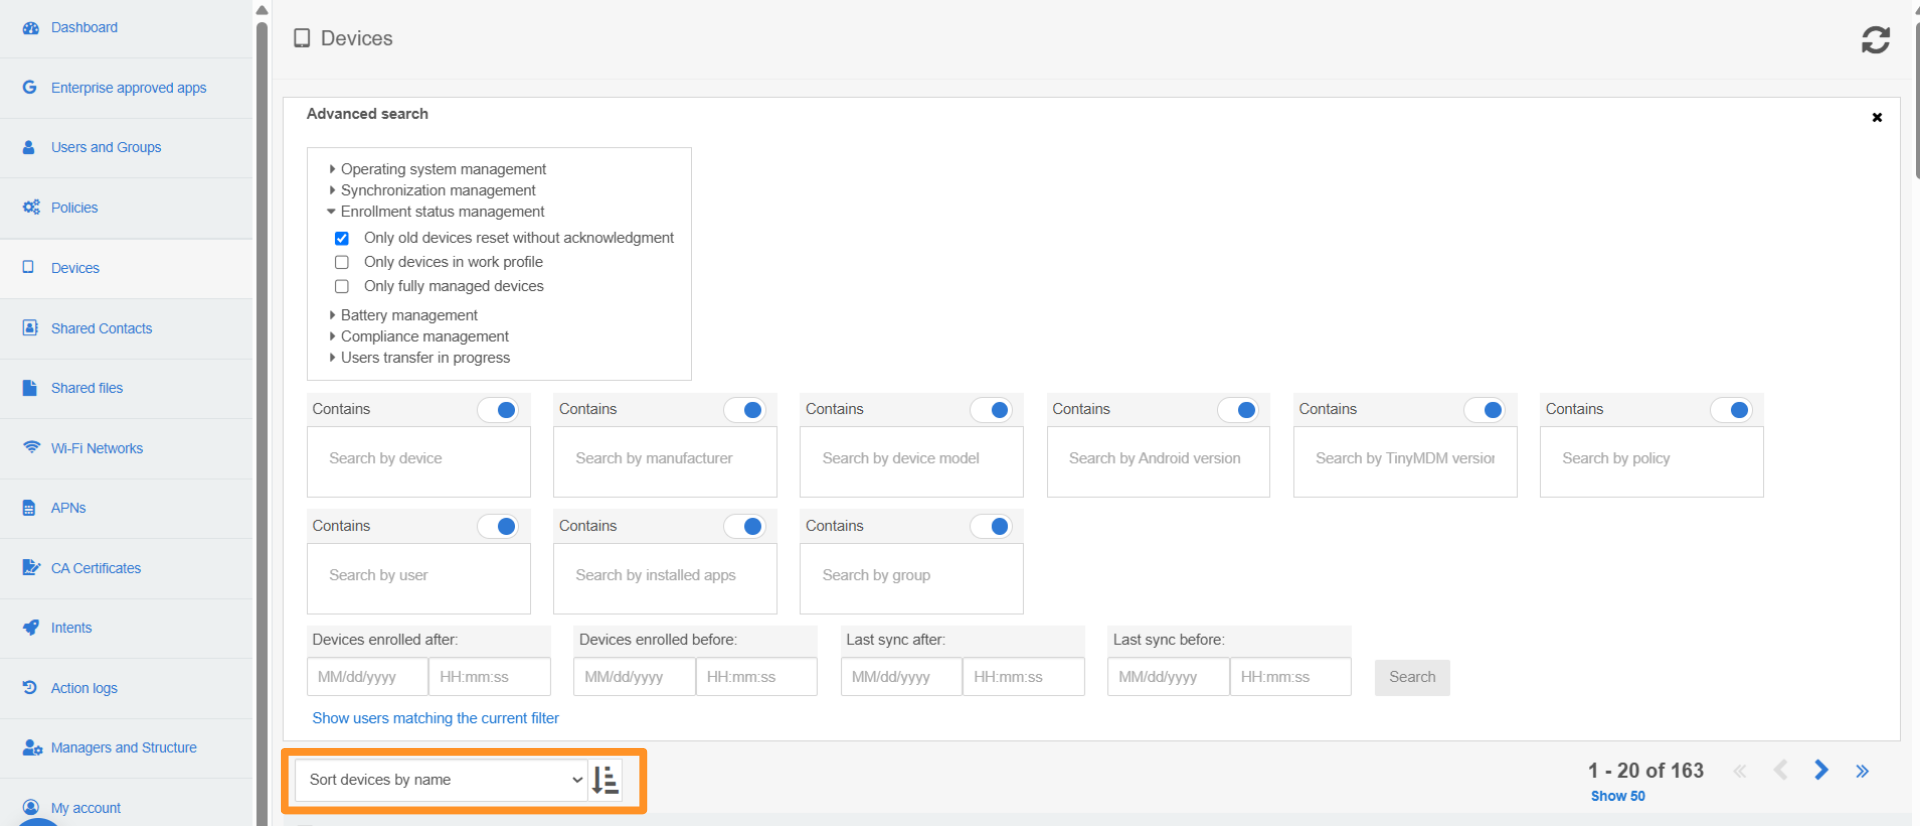Click the refresh icon at top right

point(1875,40)
